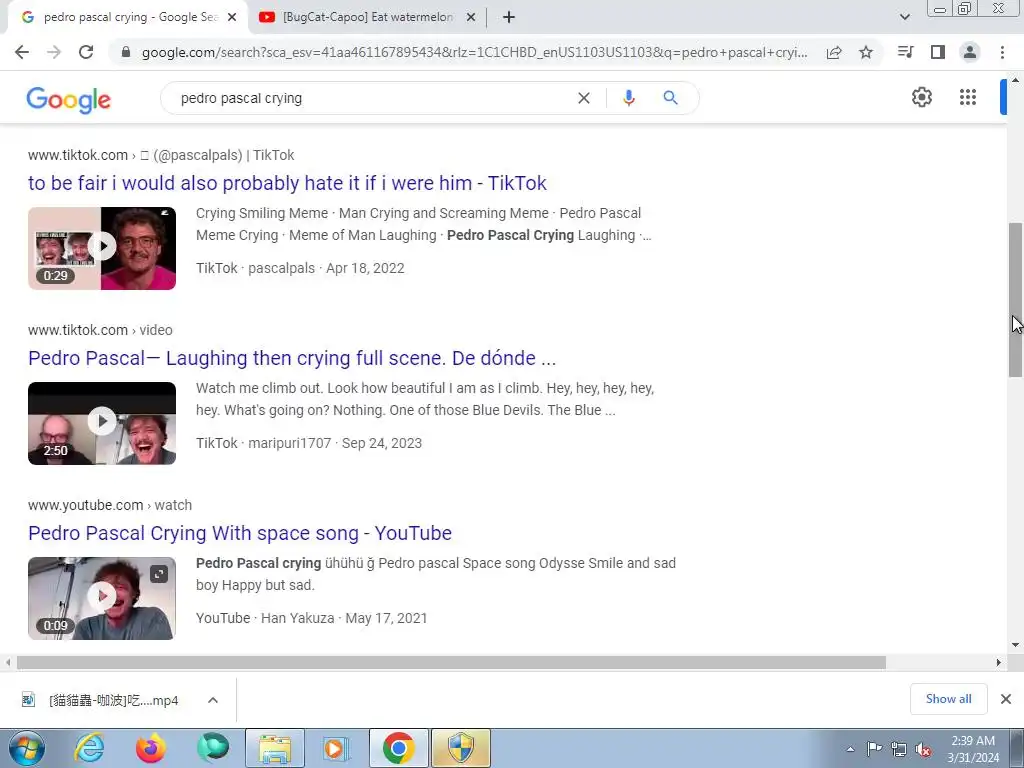Open the media player taskbar icon
Image resolution: width=1024 pixels, height=768 pixels.
coord(337,748)
